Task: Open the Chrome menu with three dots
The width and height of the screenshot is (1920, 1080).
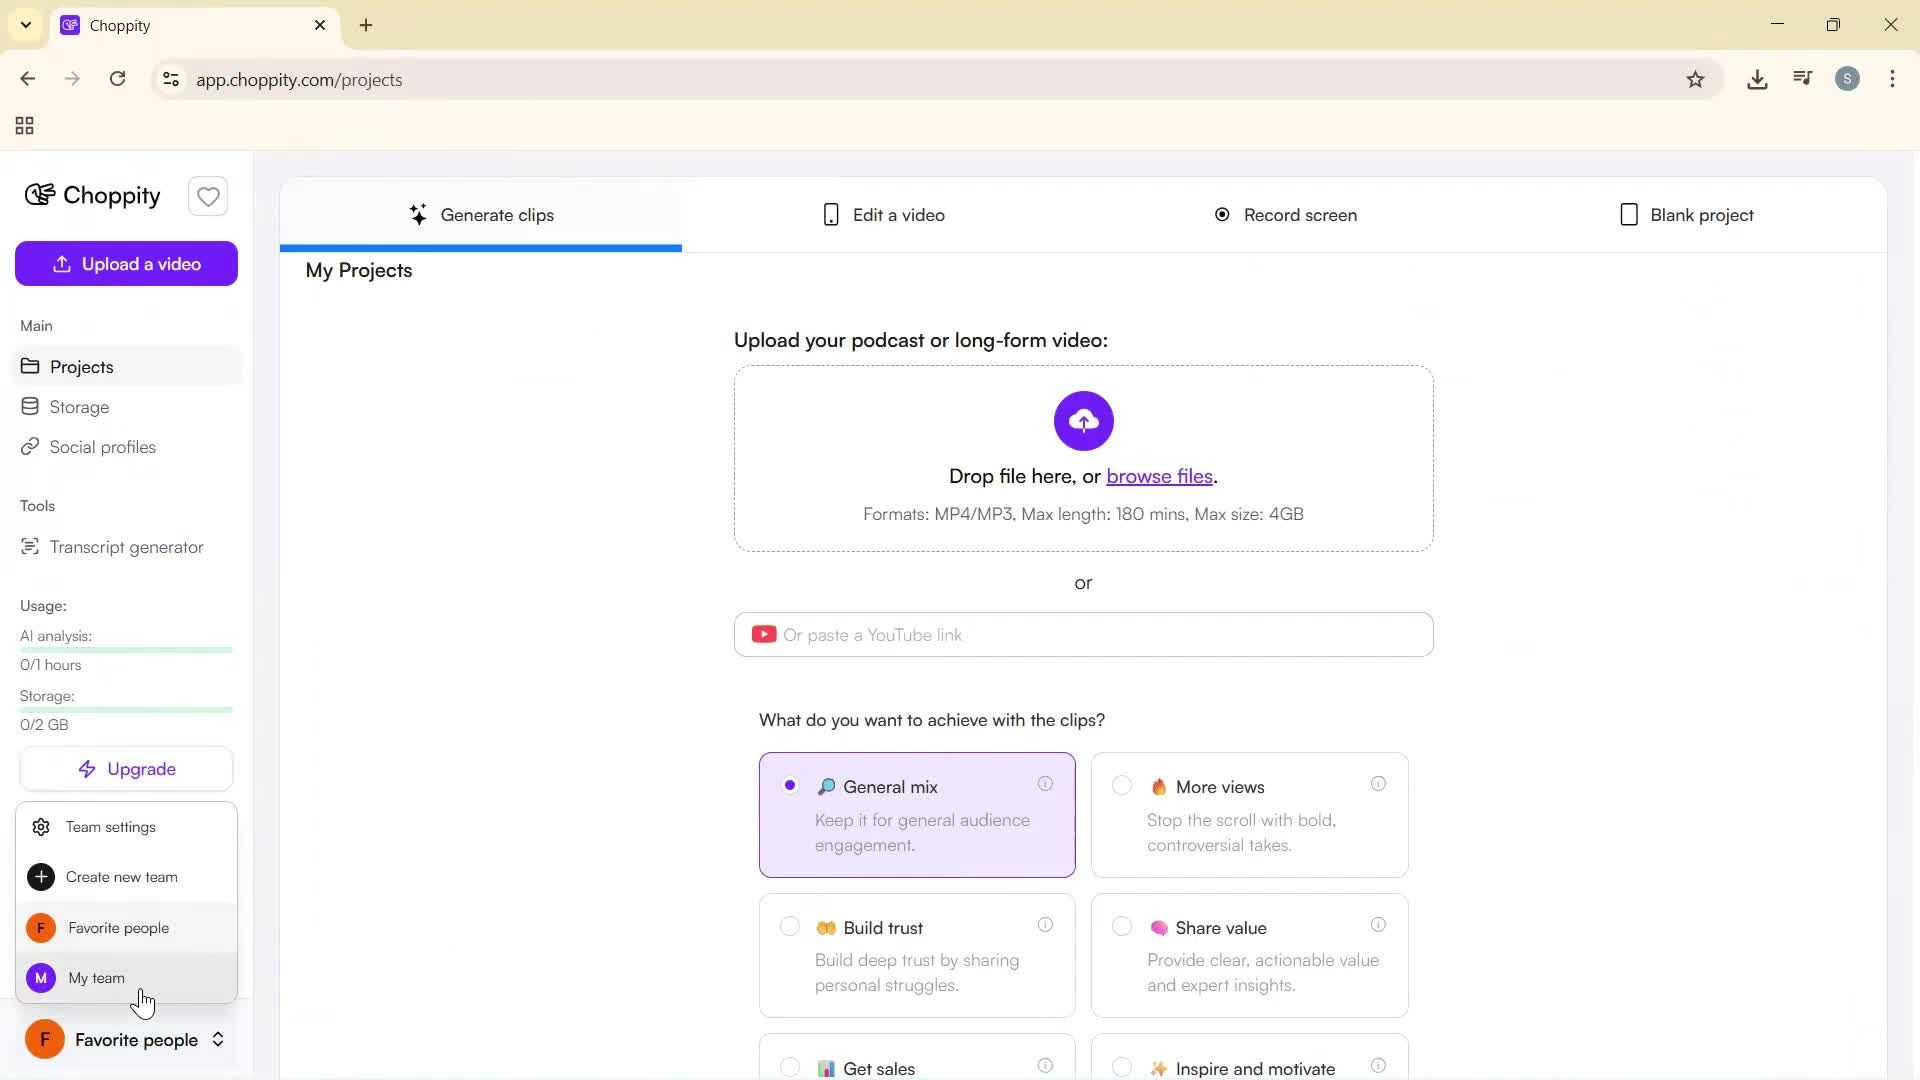Action: (x=1893, y=79)
